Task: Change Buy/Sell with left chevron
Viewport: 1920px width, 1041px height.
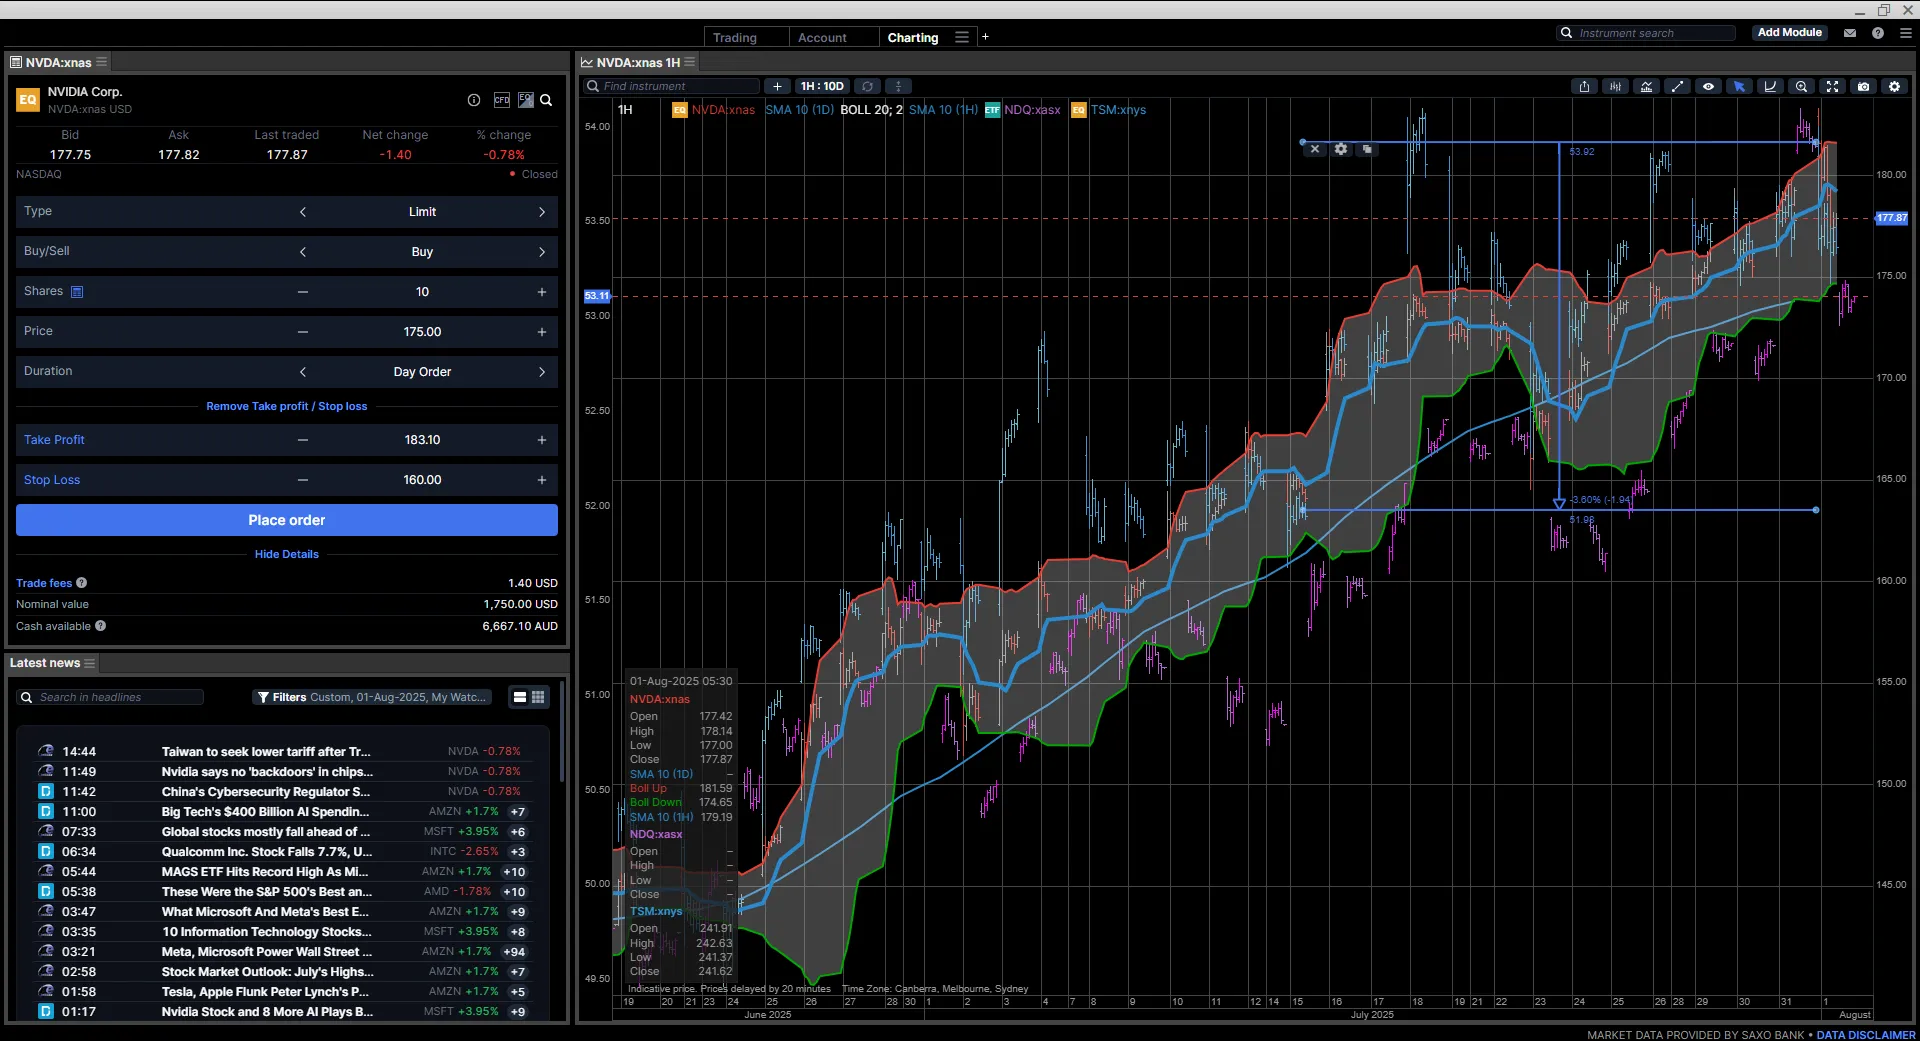Action: 303,252
